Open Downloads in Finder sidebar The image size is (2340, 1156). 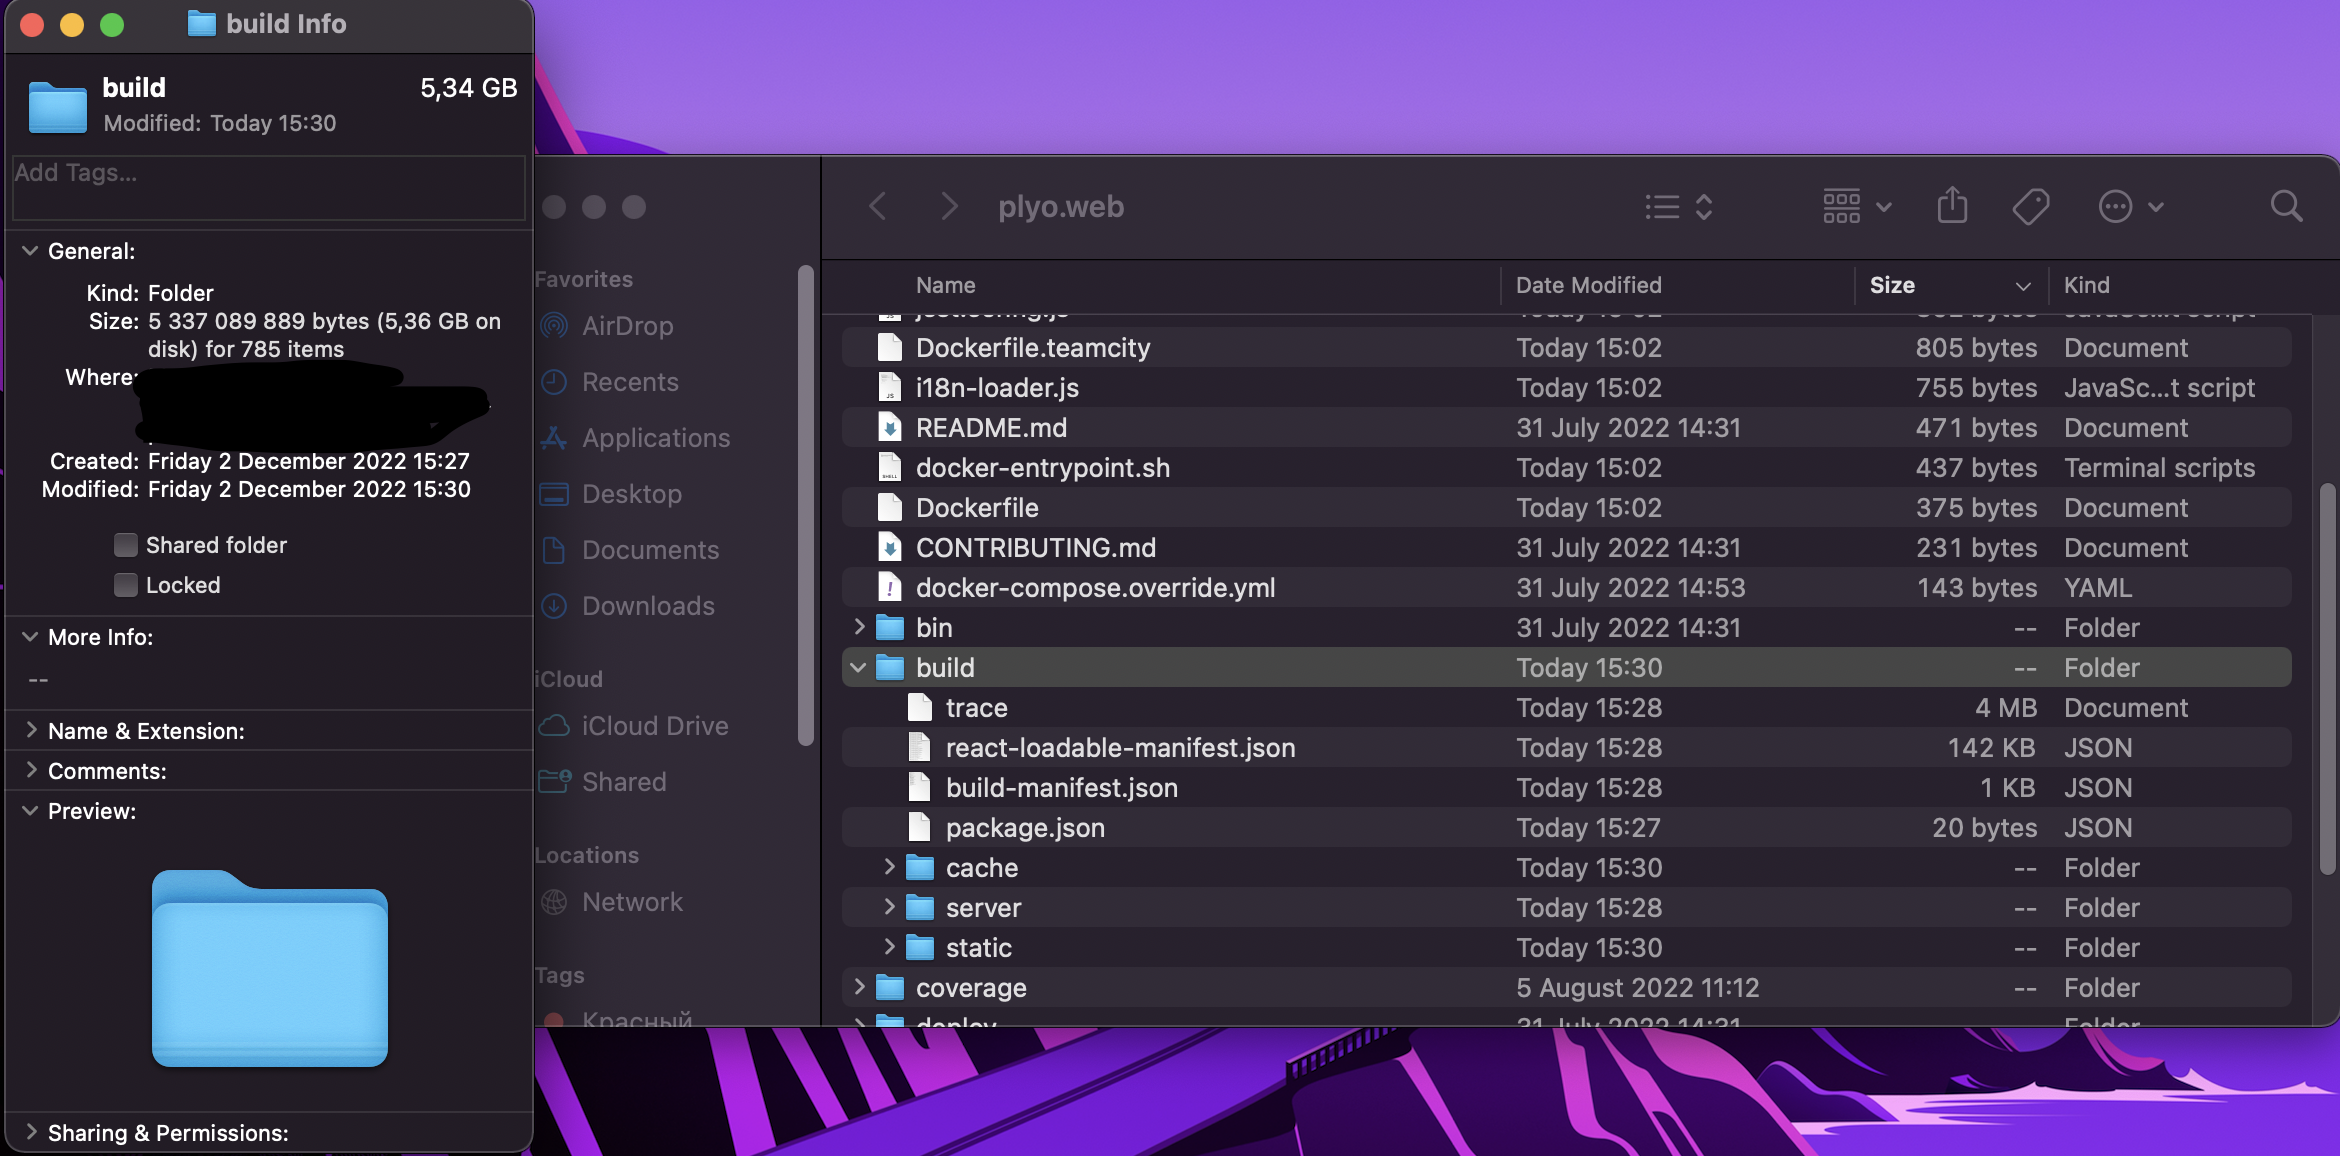627,606
